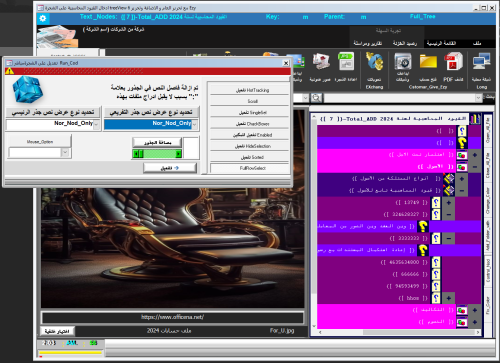Click the اختيار خلفية choose background button
The image size is (500, 363).
coord(57,331)
